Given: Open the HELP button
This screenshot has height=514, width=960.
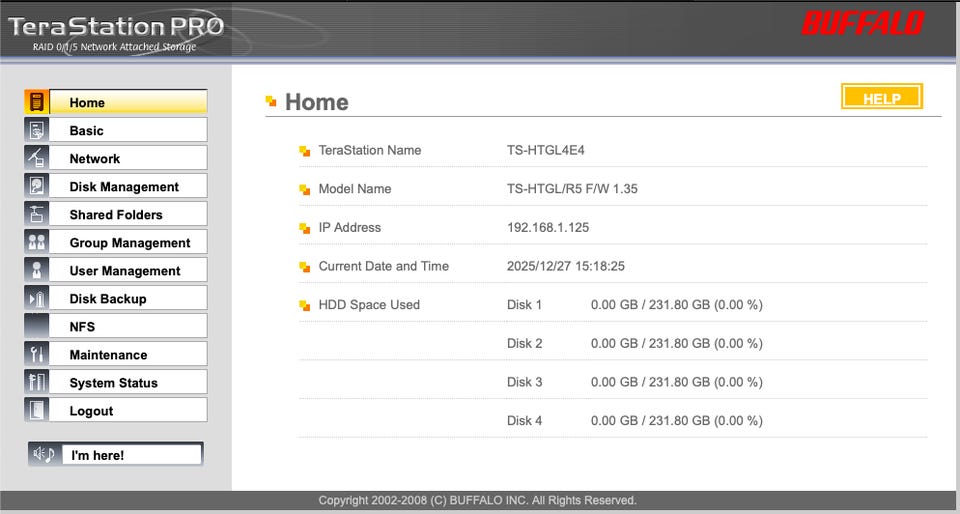Looking at the screenshot, I should (882, 97).
